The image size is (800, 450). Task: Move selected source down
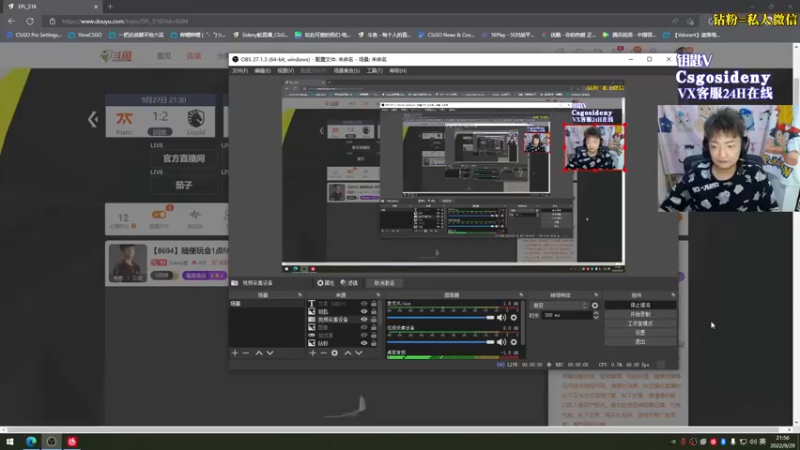point(359,353)
